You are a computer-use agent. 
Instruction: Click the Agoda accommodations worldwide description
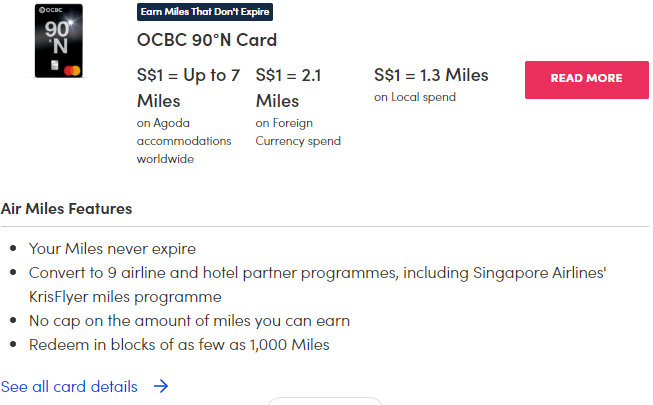click(184, 141)
